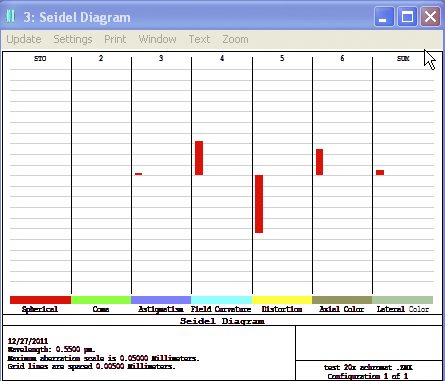Click the STO surface column header
Image resolution: width=445 pixels, height=381 pixels.
[x=40, y=59]
